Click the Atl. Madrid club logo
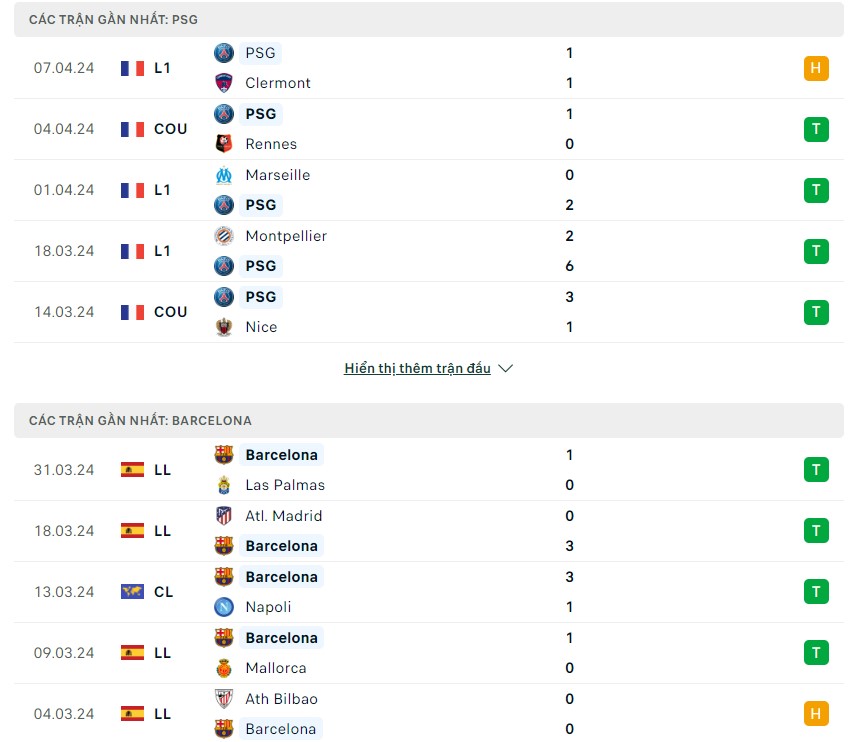The image size is (857, 742). (x=225, y=516)
